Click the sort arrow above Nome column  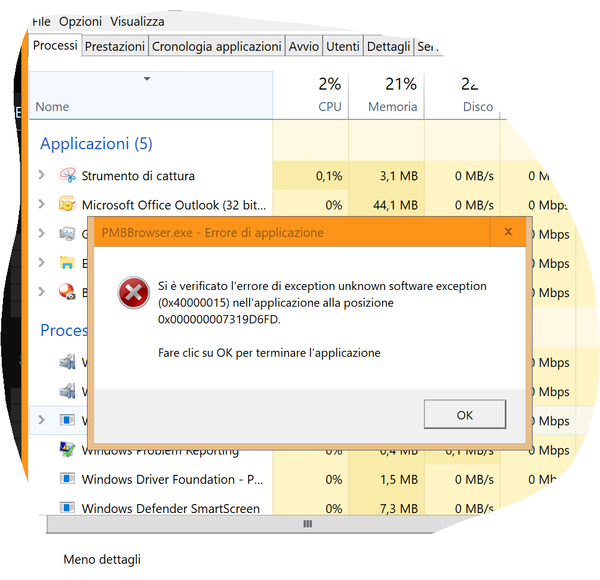pos(147,79)
